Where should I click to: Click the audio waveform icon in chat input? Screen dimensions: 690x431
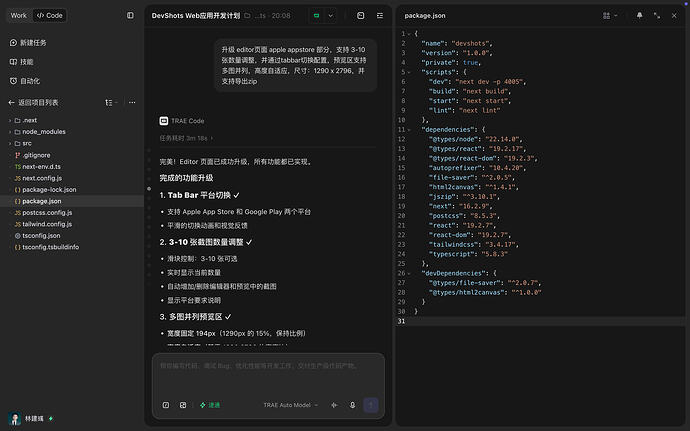tap(334, 405)
